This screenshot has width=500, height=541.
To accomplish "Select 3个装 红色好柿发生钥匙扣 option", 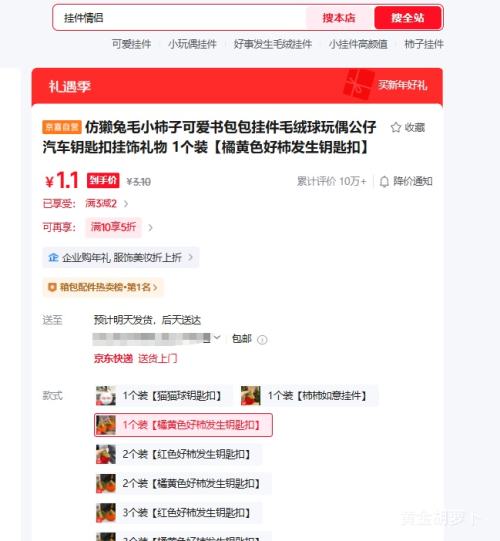I will coord(178,513).
